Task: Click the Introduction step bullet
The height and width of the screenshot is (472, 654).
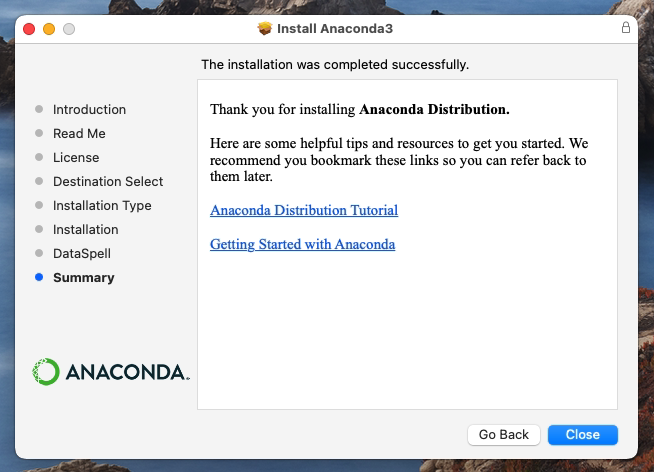Action: (39, 109)
